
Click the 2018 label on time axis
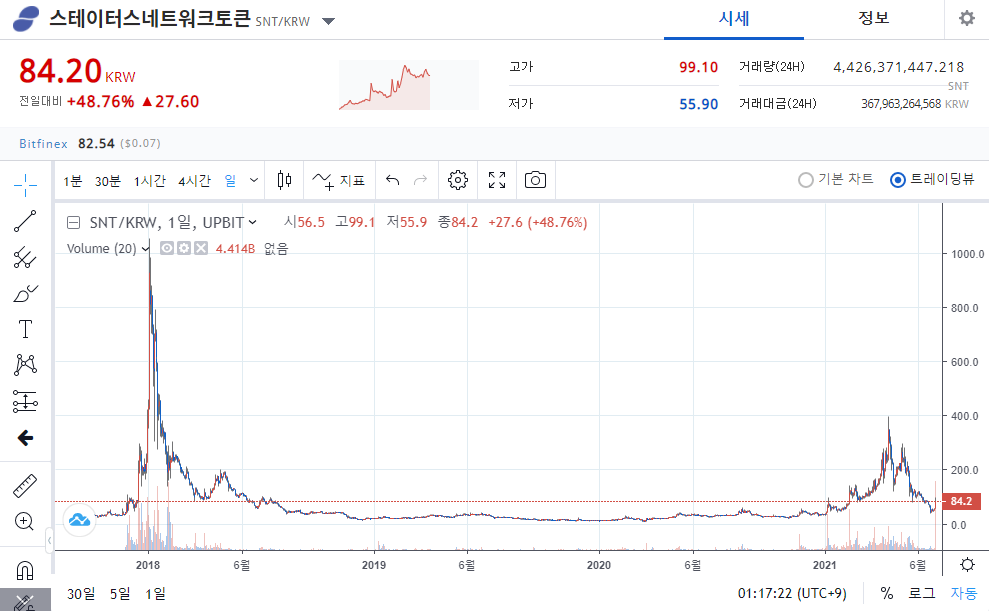click(148, 565)
